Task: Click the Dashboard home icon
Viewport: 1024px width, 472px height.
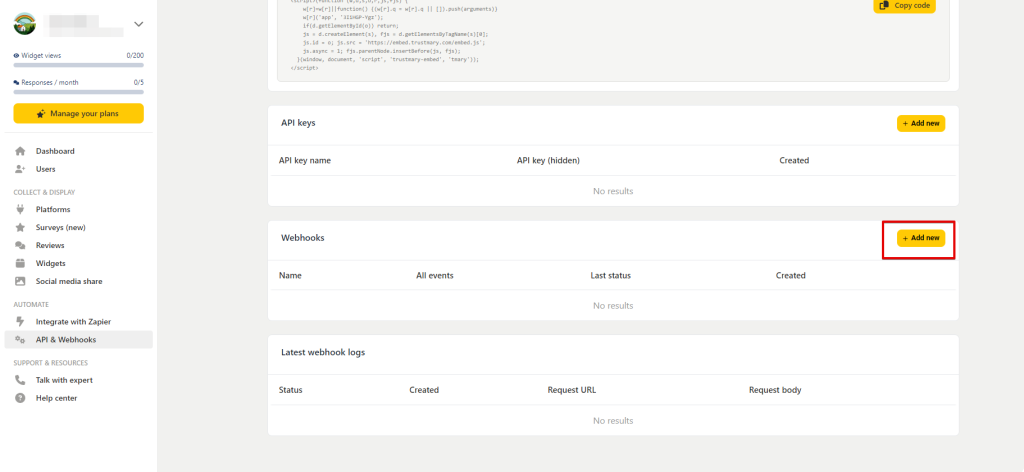Action: click(x=20, y=151)
